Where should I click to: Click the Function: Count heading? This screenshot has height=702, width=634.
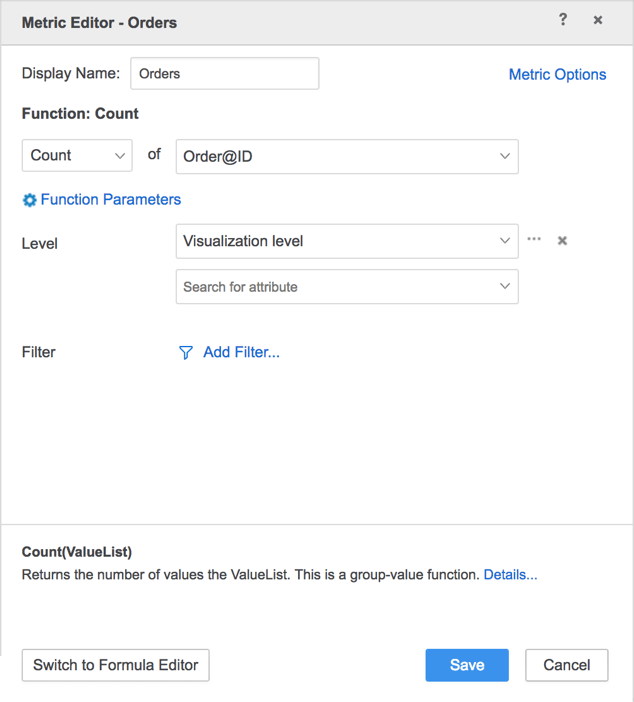[x=80, y=114]
